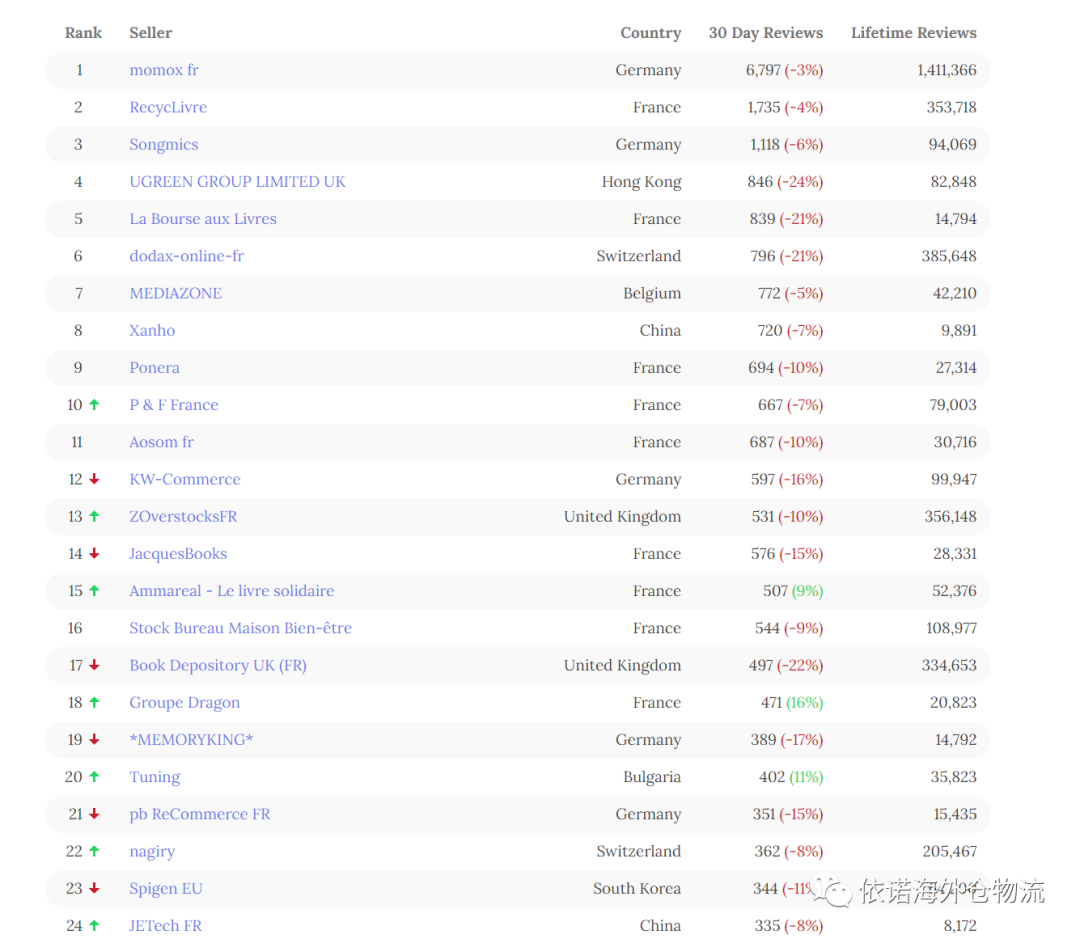Open the Xanho seller page
Screen dimensions: 1080x939
pos(152,331)
